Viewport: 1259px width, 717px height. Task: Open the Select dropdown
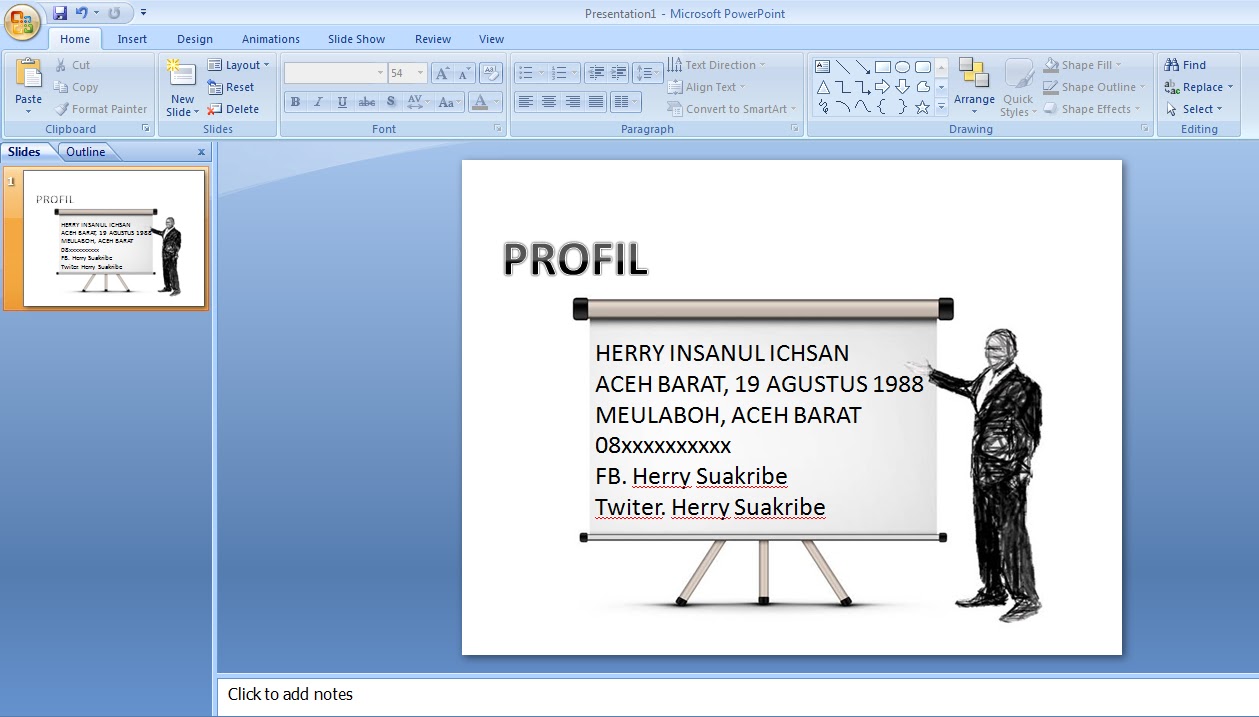coord(1194,109)
